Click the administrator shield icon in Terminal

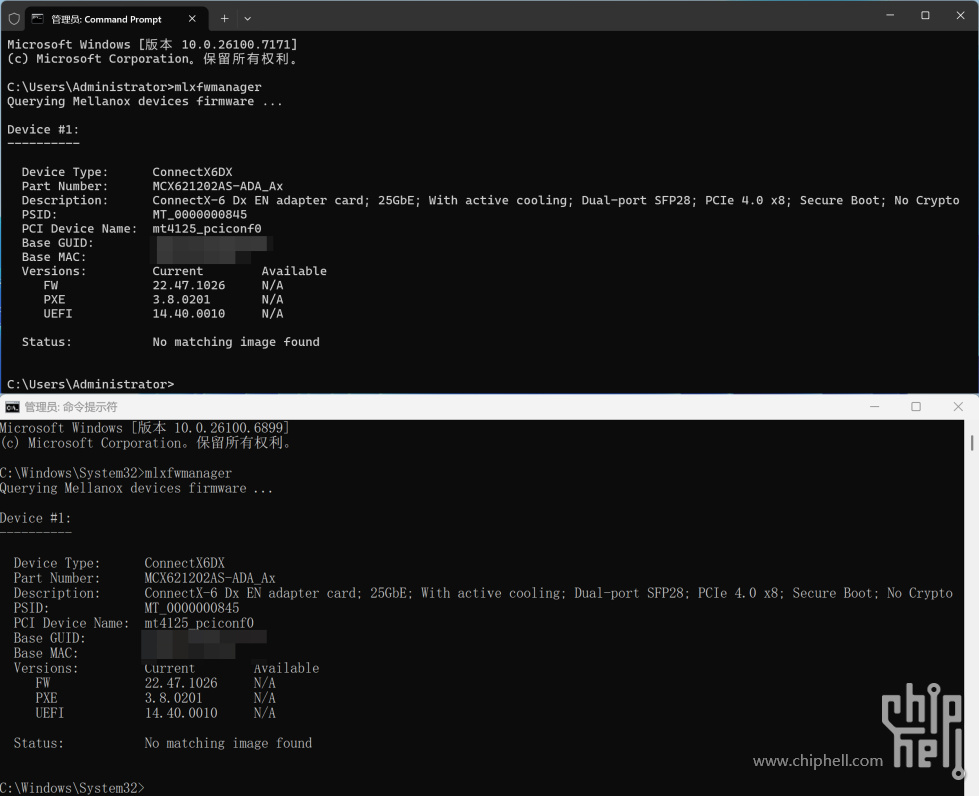(x=14, y=18)
